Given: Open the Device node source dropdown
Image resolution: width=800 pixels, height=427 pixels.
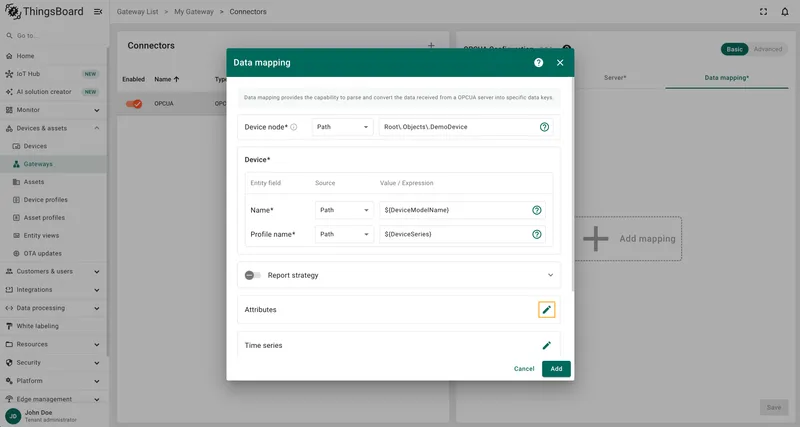Looking at the screenshot, I should 342,127.
